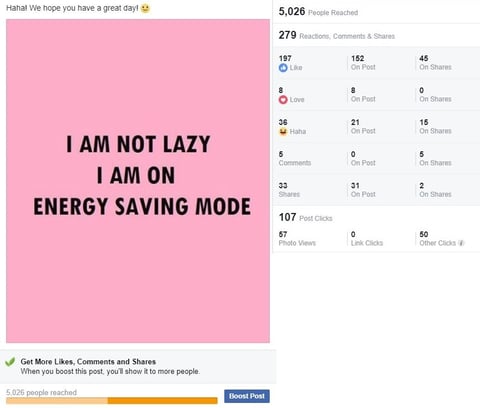Click the Haha laughing face icon

coord(283,131)
